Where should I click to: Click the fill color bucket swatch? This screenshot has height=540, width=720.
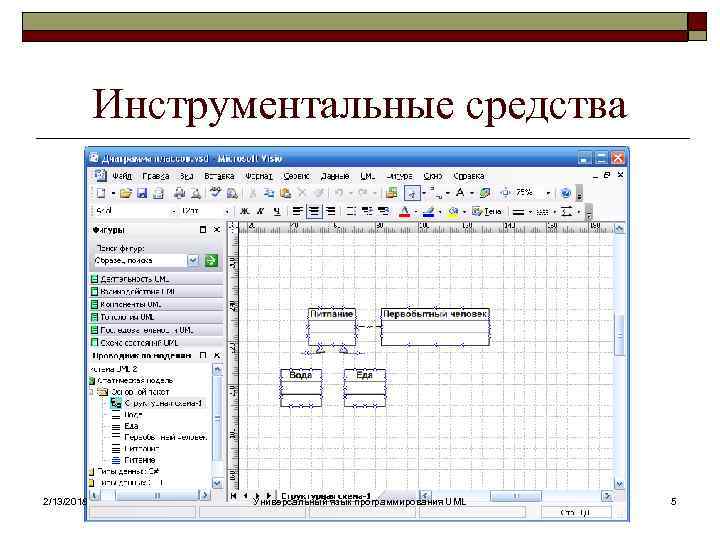pos(453,212)
